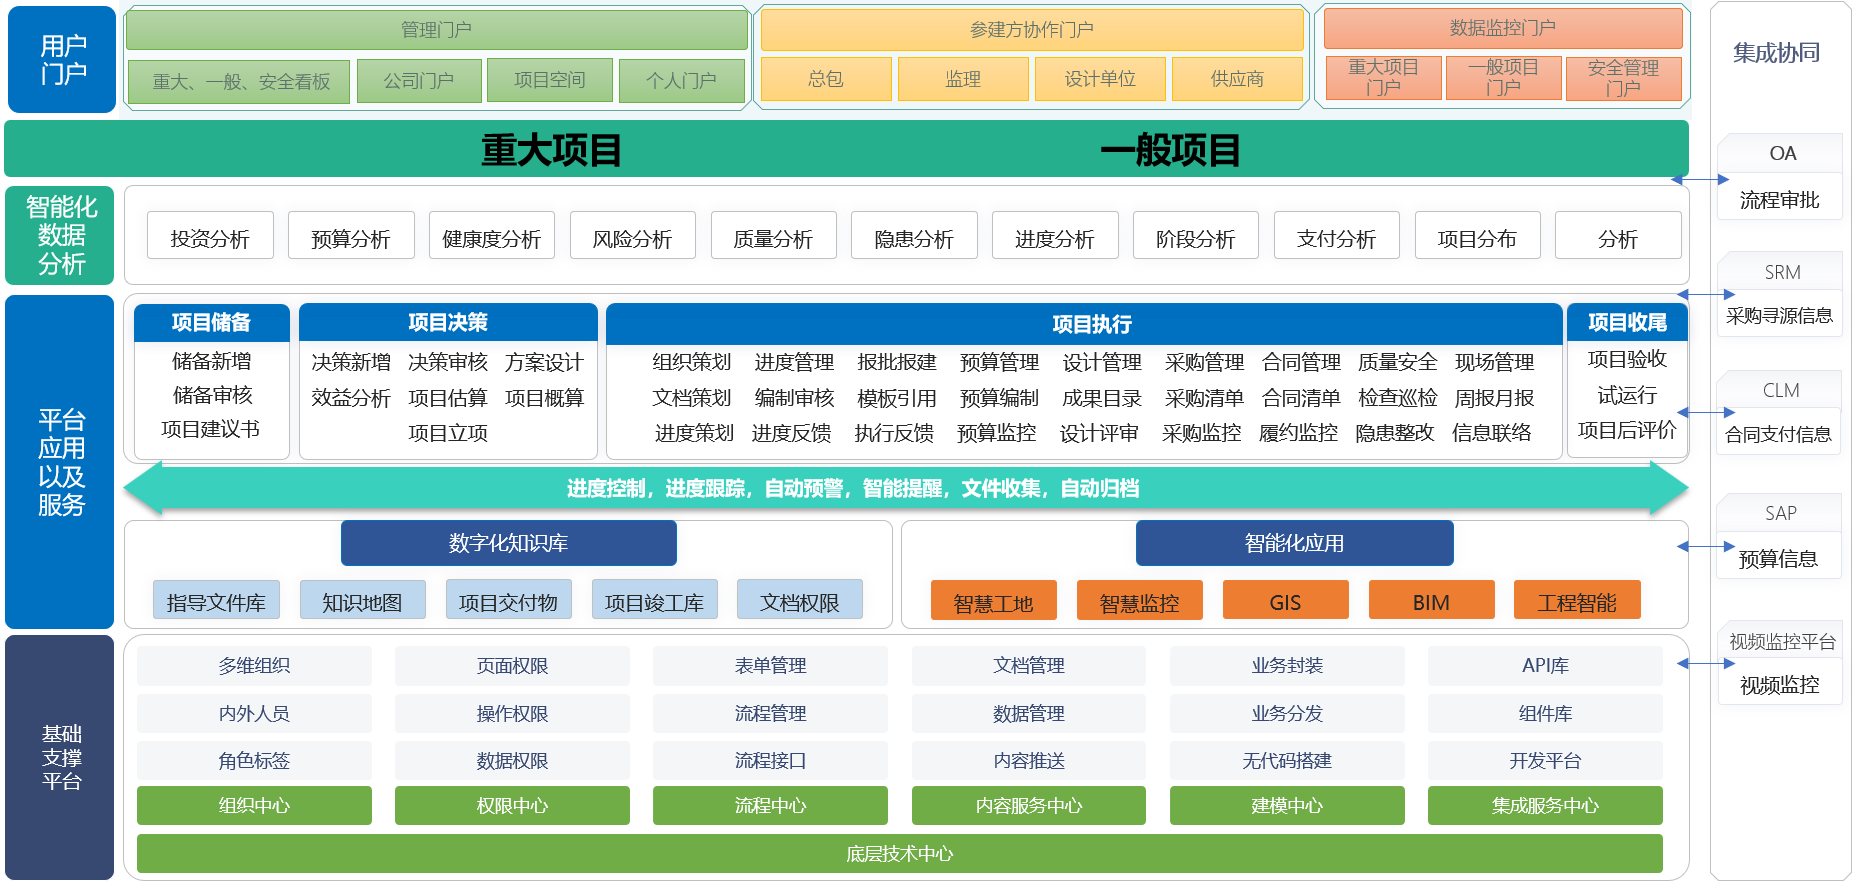
Task: Open the 供应商 portal tile
Action: coord(1237,79)
